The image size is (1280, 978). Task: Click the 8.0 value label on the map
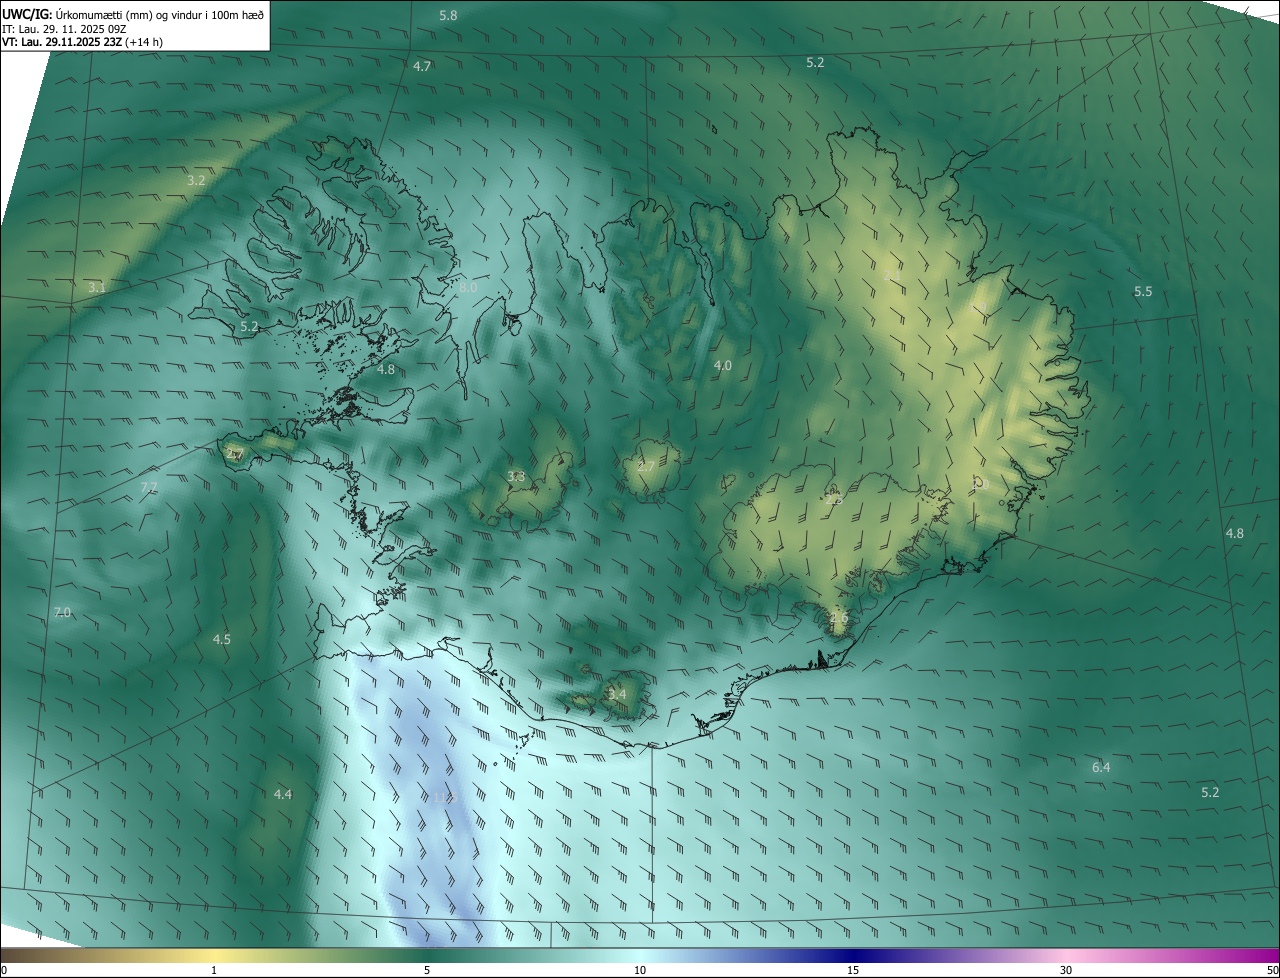468,287
